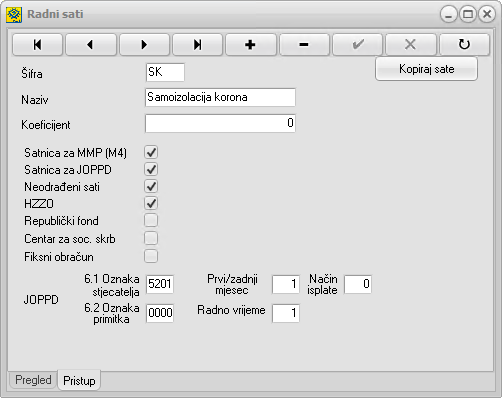
Task: Go to the first record
Action: pos(37,44)
